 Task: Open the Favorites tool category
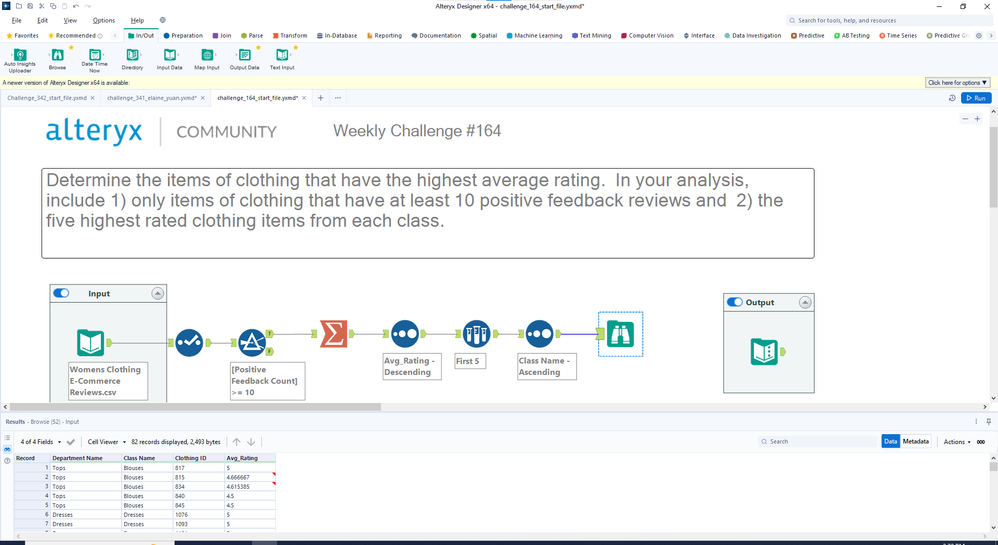pyautogui.click(x=22, y=36)
